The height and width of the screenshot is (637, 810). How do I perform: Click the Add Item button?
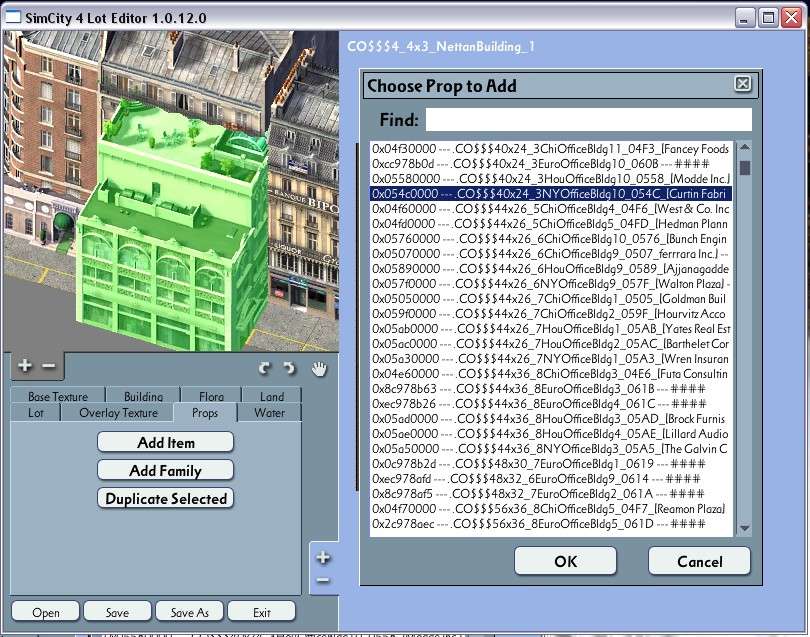165,442
